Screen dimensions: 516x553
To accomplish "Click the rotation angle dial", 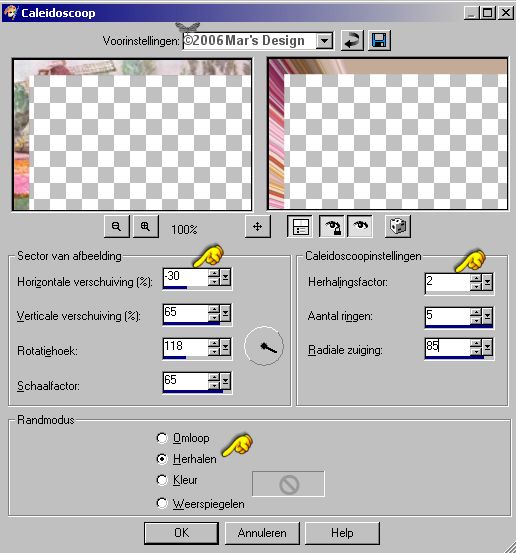I will coord(264,346).
